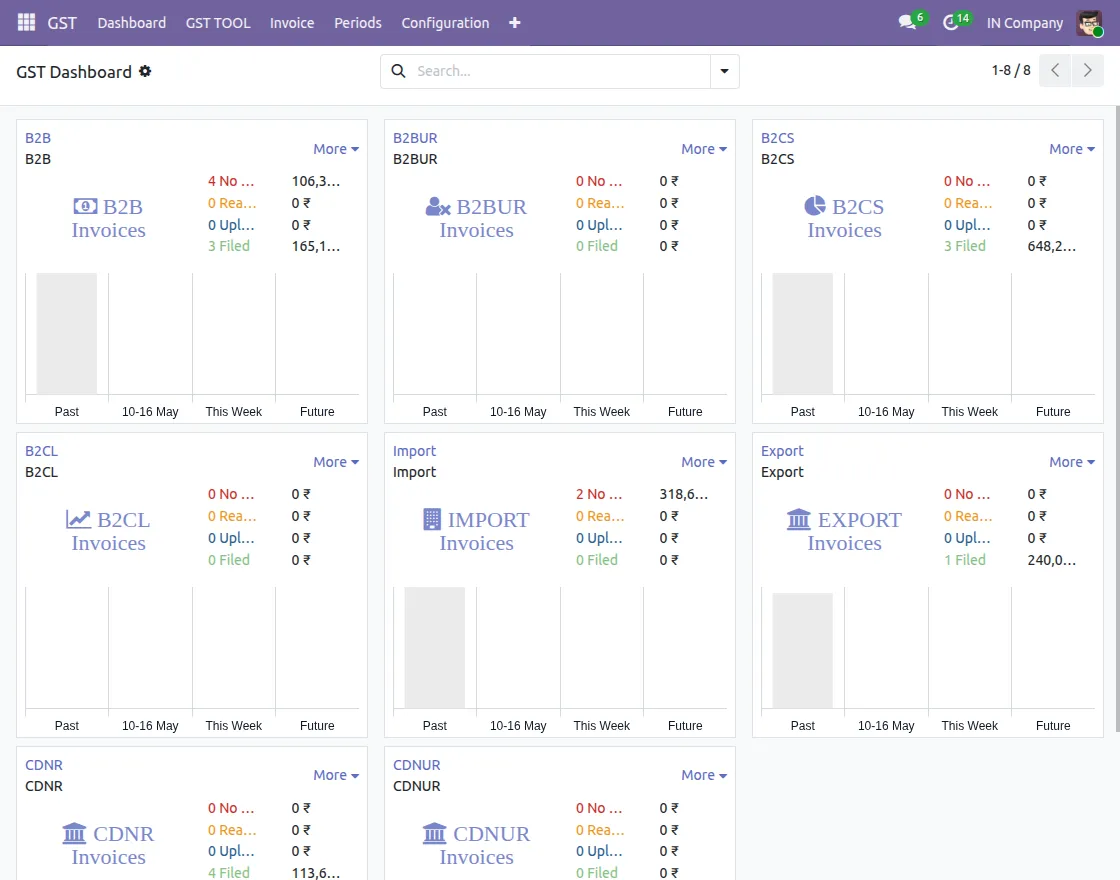Open the Import title link
The height and width of the screenshot is (880, 1120).
[414, 451]
